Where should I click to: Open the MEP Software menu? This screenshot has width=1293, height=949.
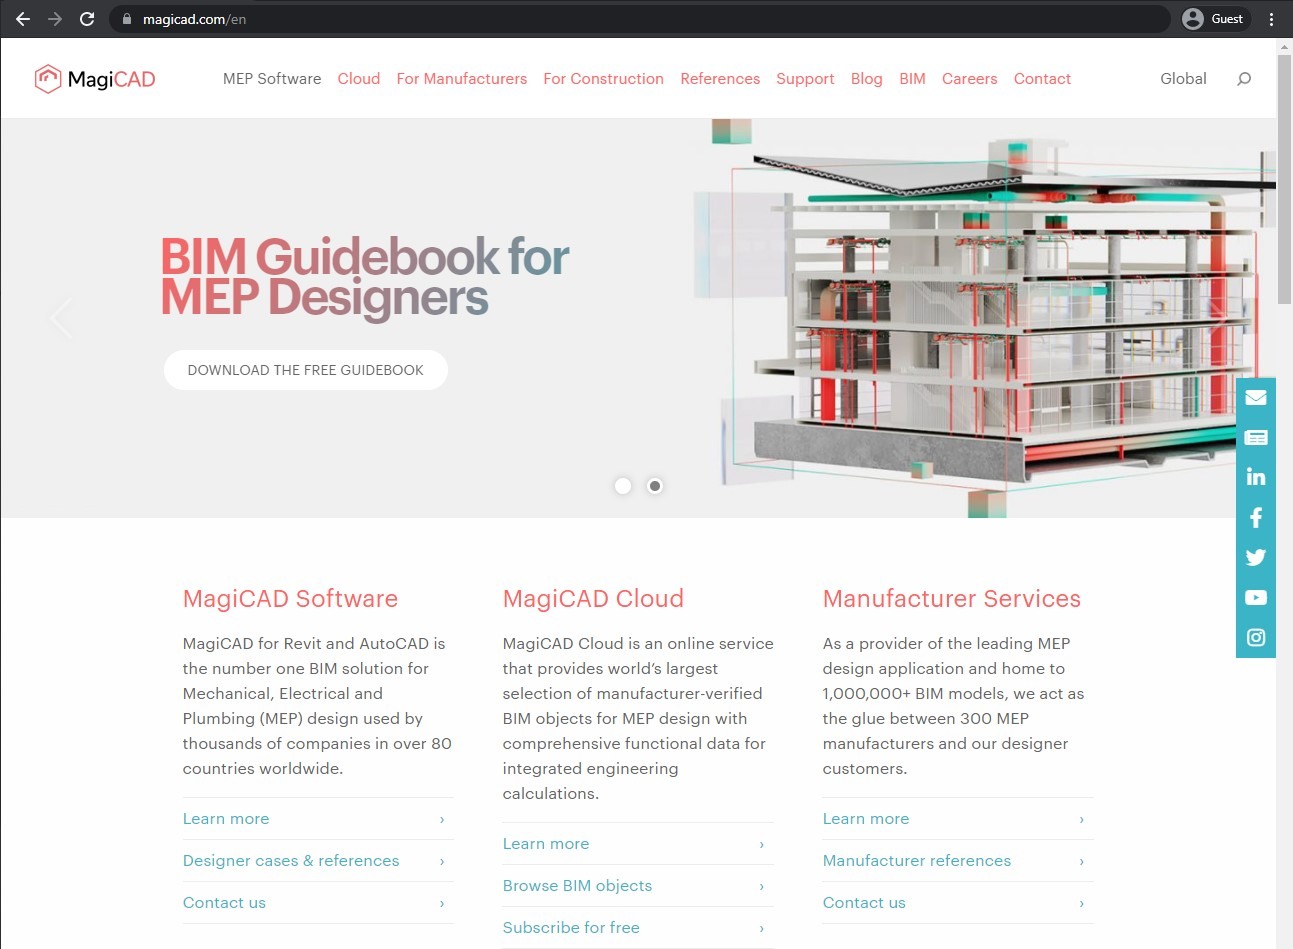click(272, 79)
